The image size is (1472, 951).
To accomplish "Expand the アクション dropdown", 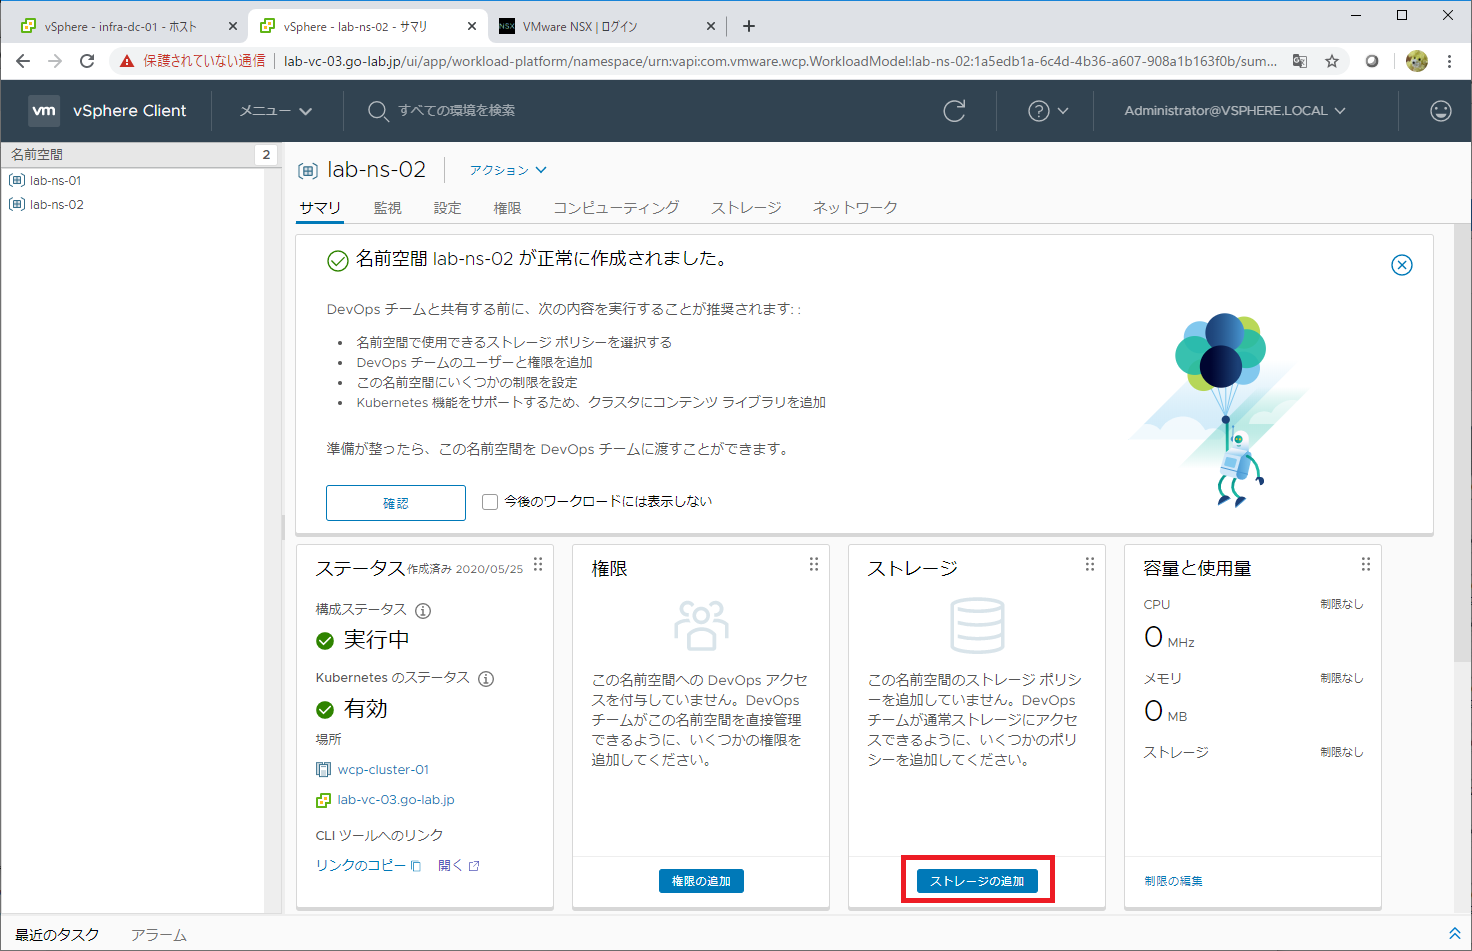I will [x=508, y=170].
